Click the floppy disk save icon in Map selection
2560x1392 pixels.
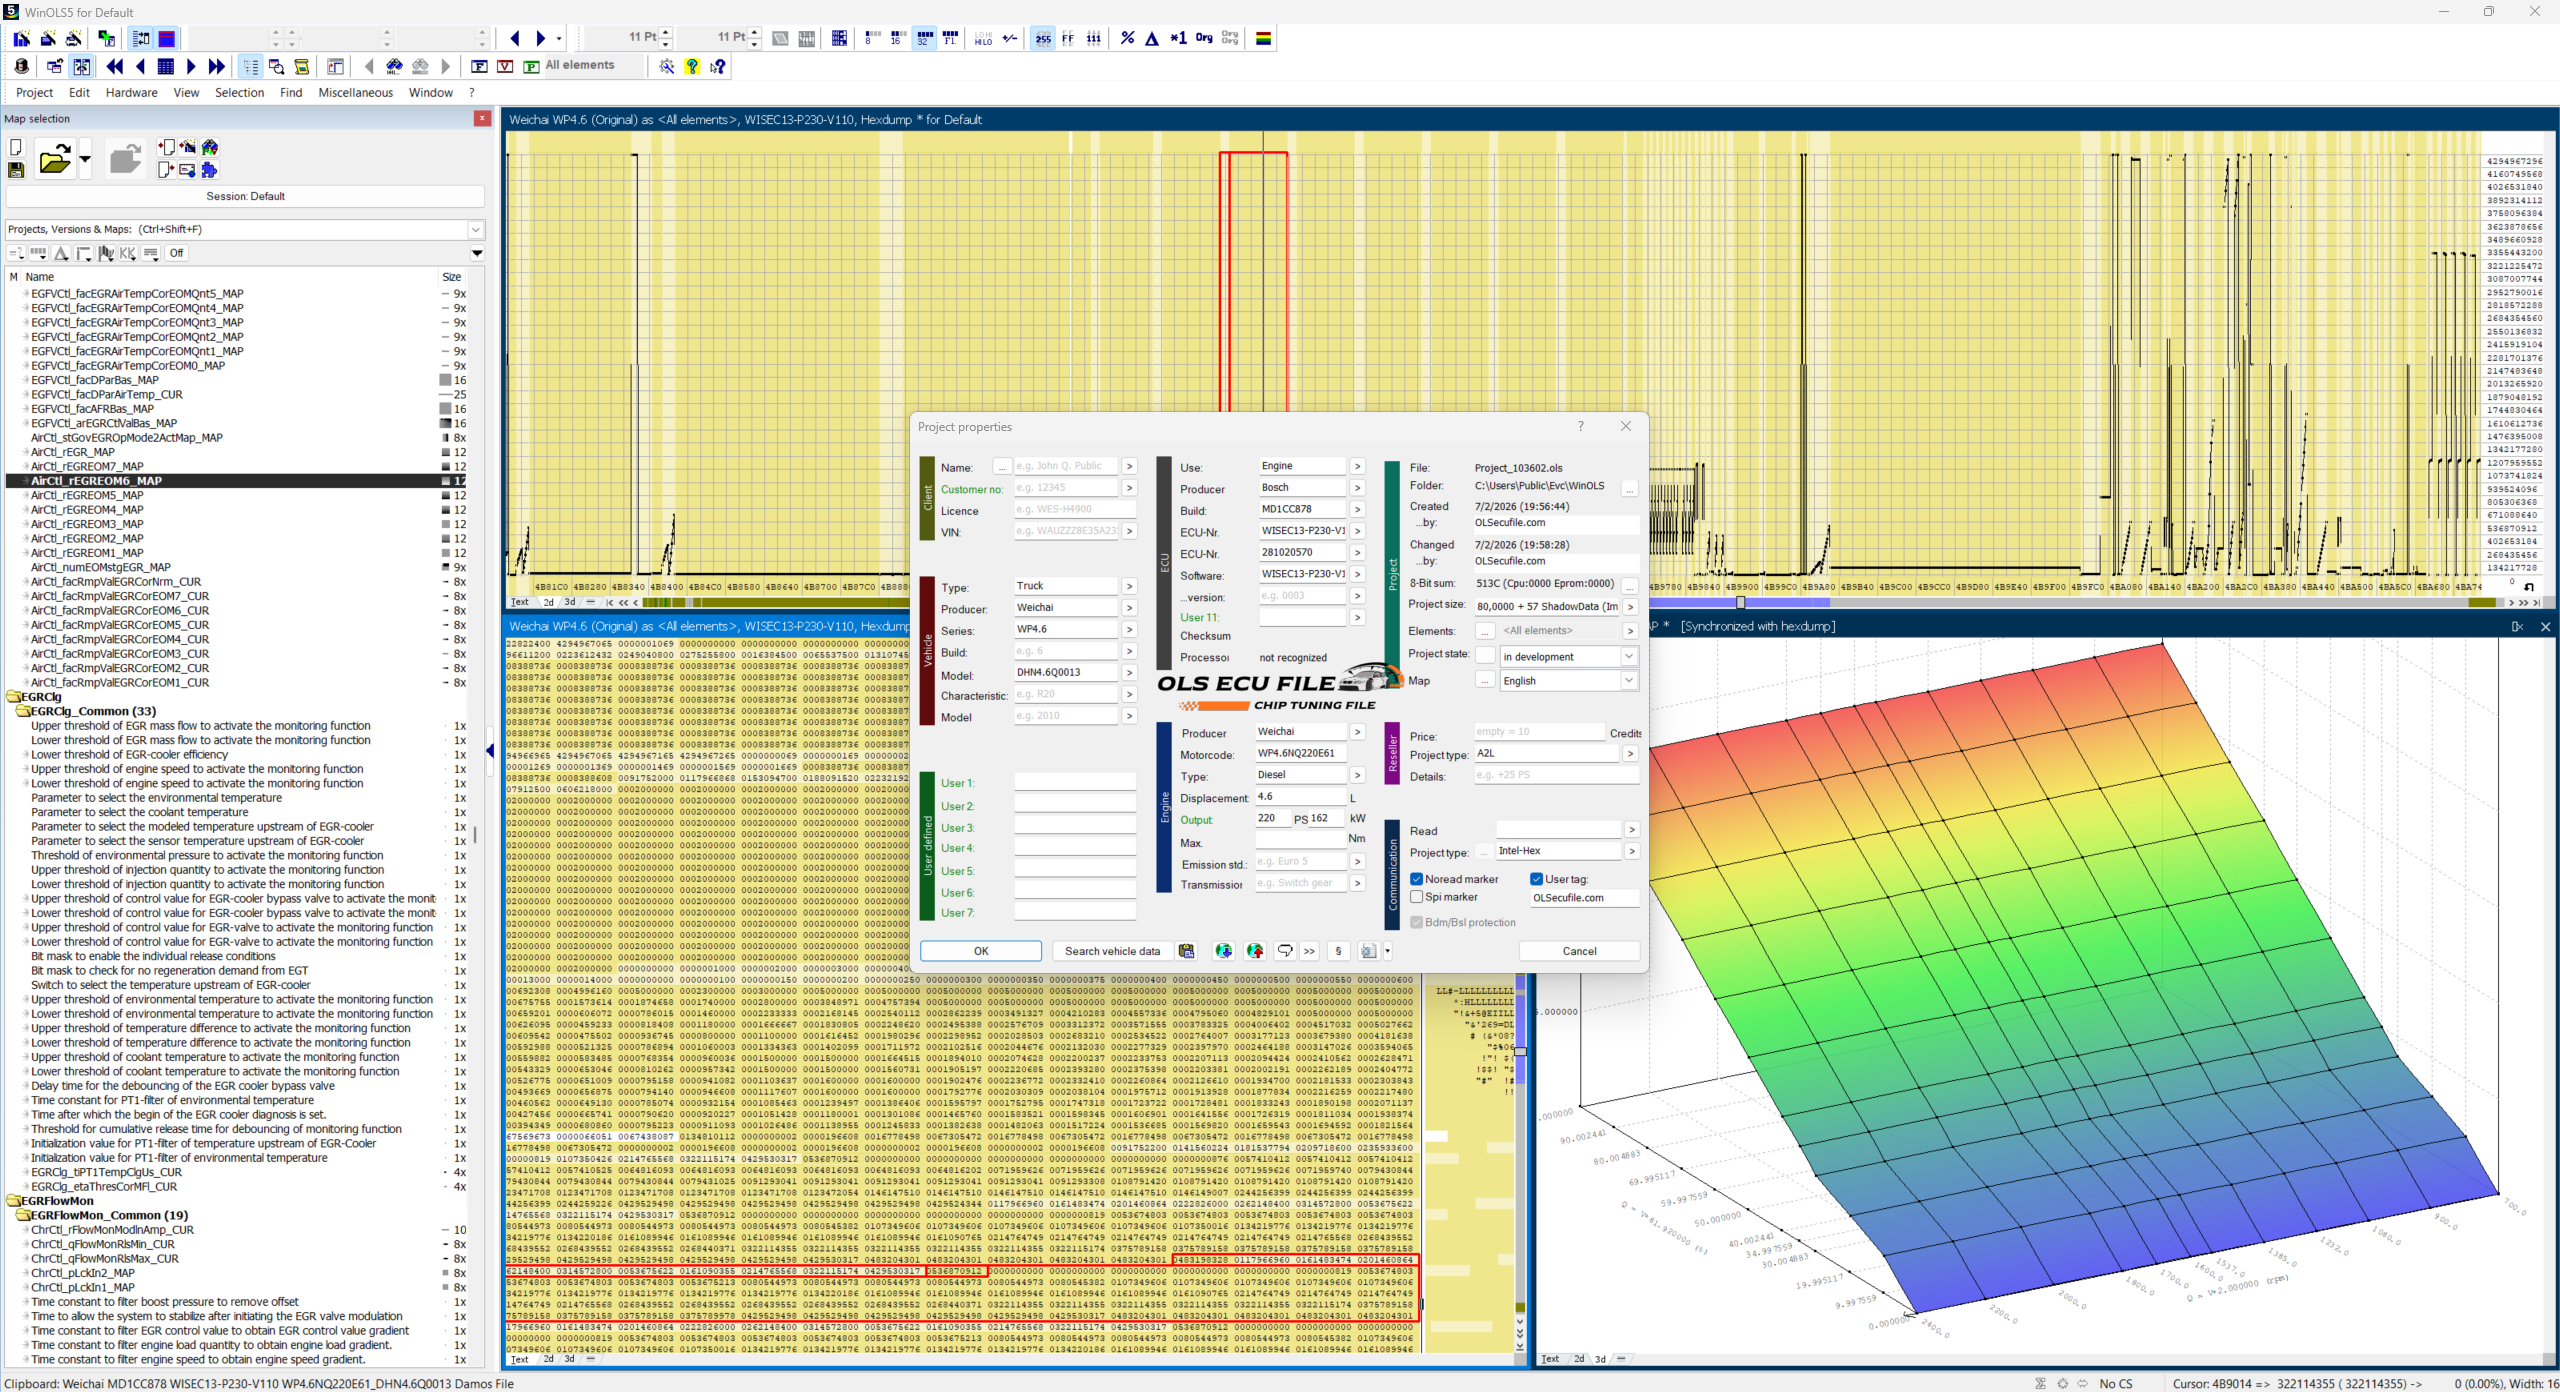(16, 170)
